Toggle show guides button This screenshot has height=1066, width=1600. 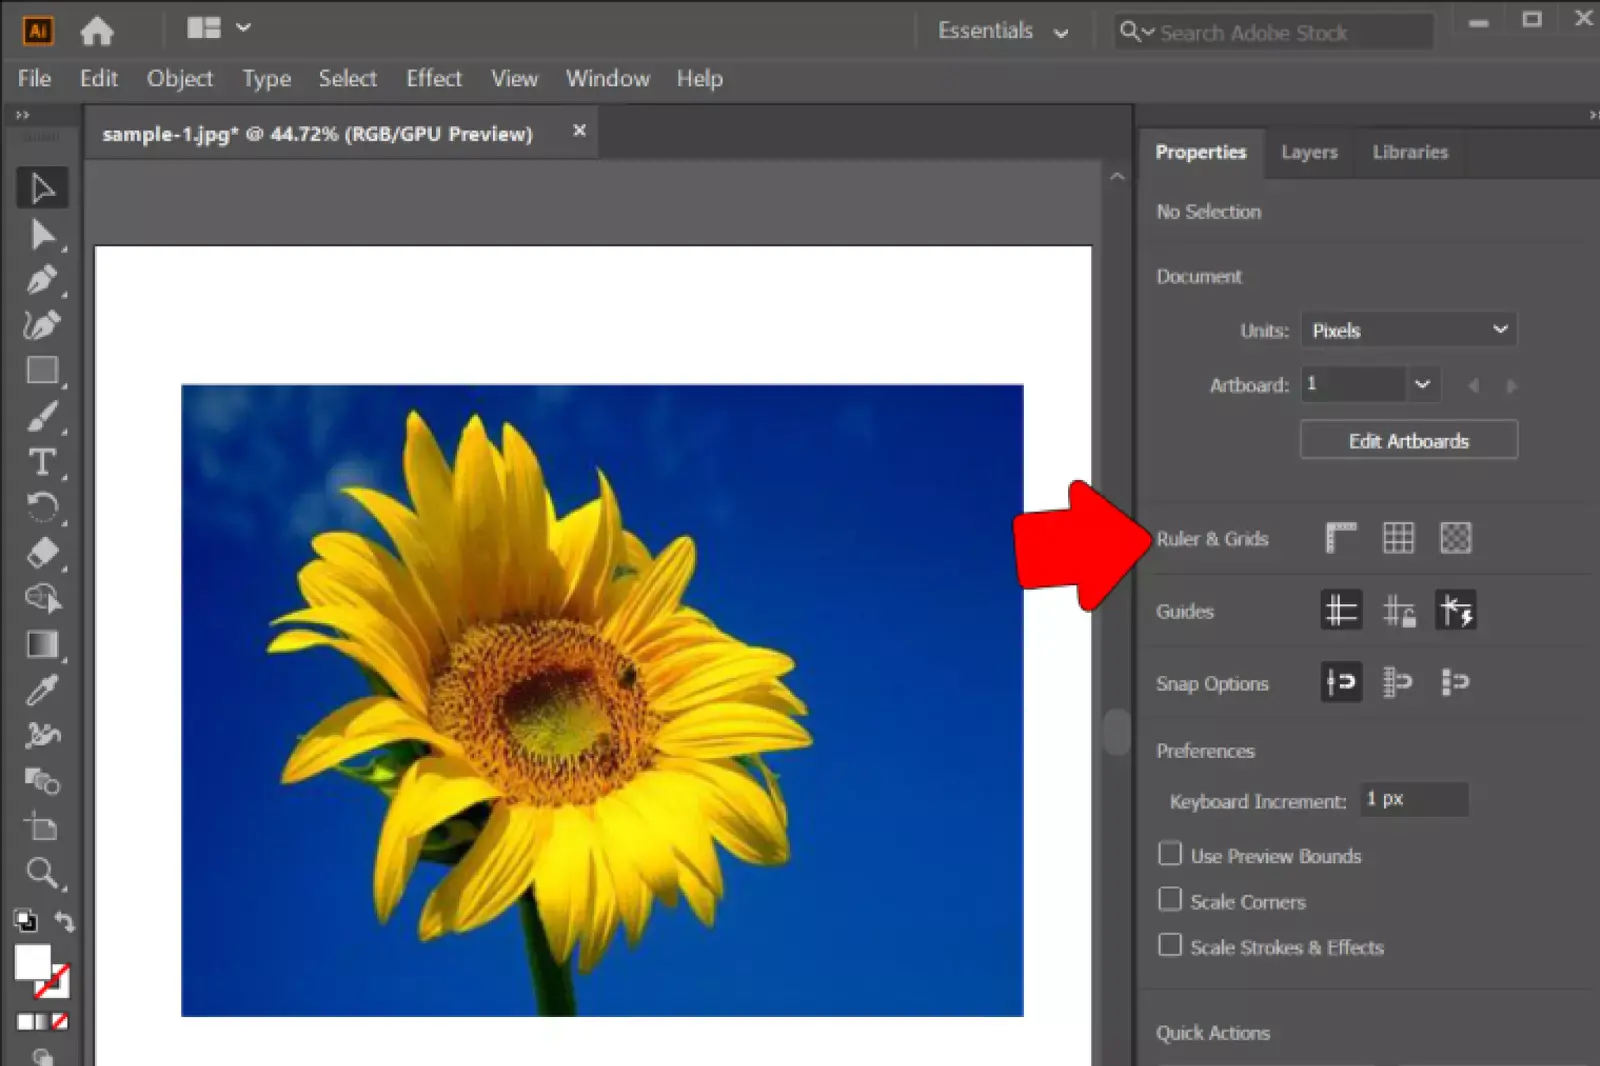pyautogui.click(x=1341, y=610)
